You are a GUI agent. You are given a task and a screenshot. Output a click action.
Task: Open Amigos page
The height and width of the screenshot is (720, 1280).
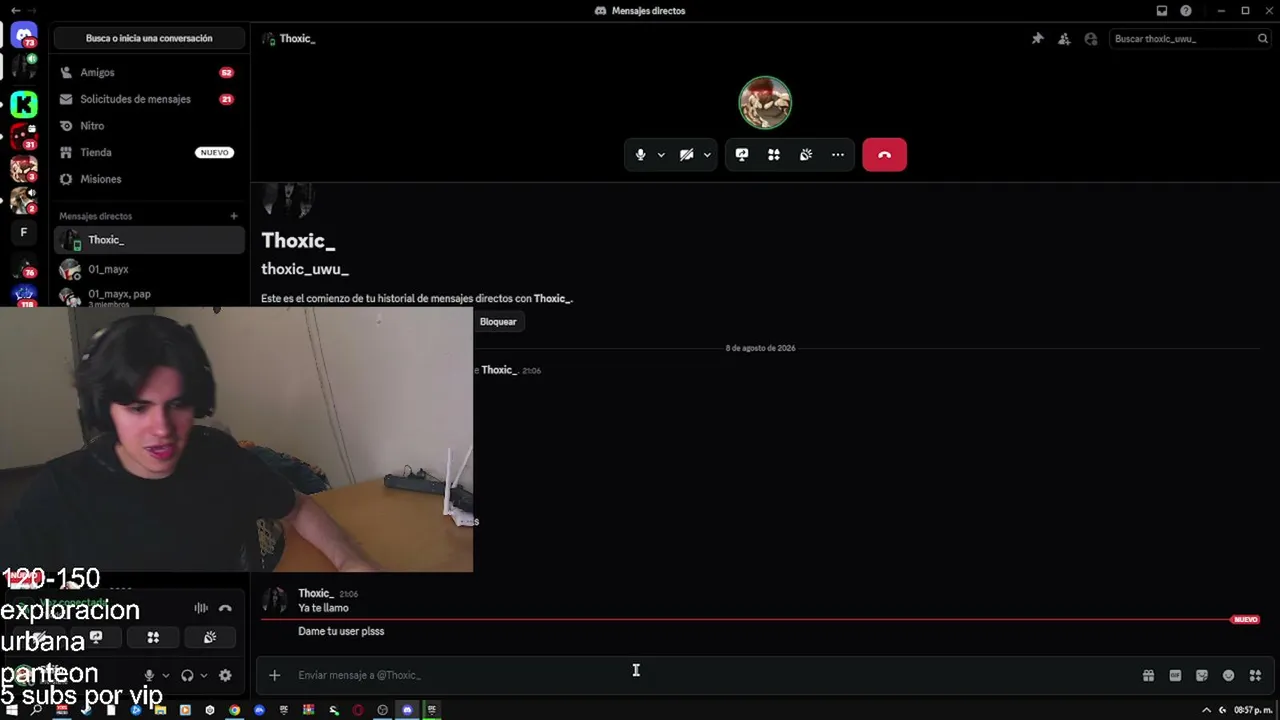[149, 73]
